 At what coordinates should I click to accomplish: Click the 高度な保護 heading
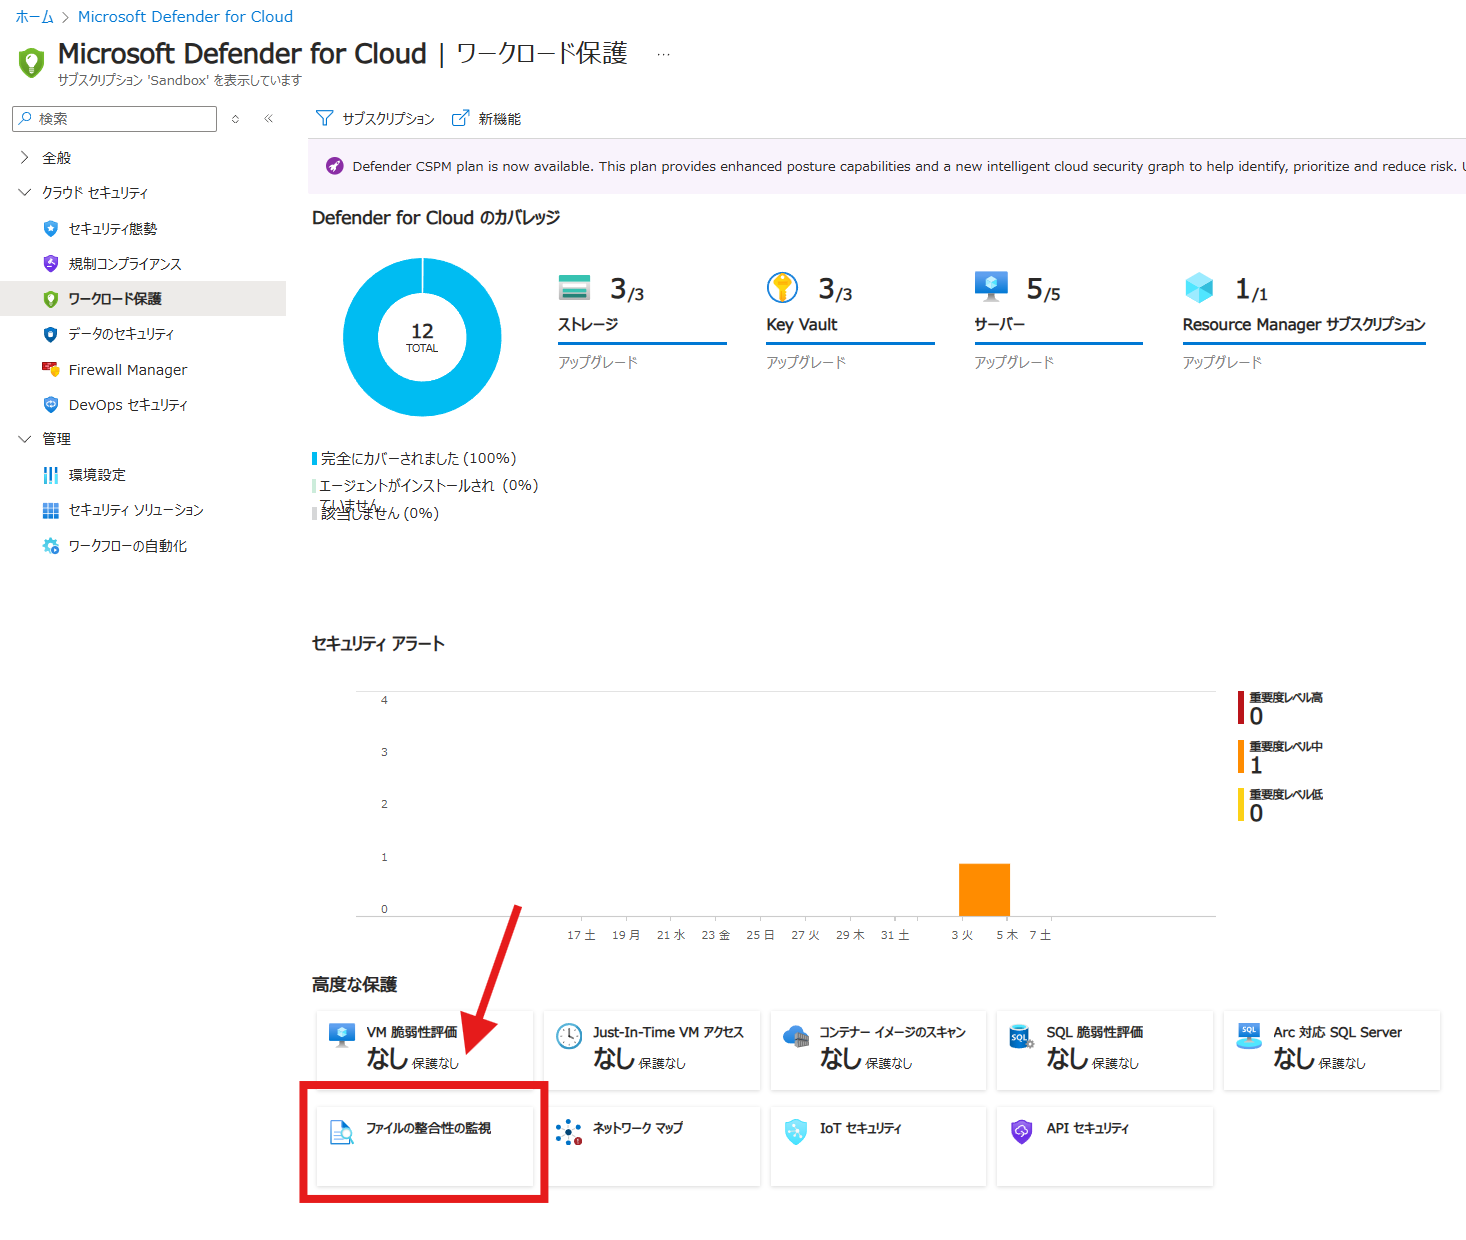(354, 985)
